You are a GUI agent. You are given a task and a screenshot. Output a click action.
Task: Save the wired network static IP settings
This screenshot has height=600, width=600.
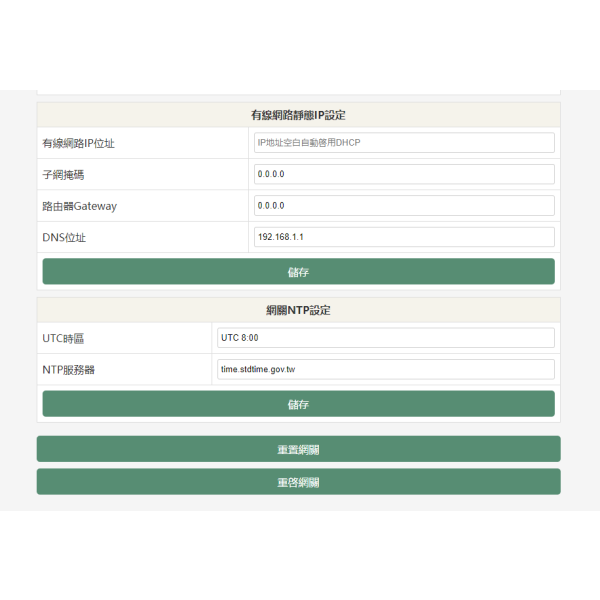point(298,271)
